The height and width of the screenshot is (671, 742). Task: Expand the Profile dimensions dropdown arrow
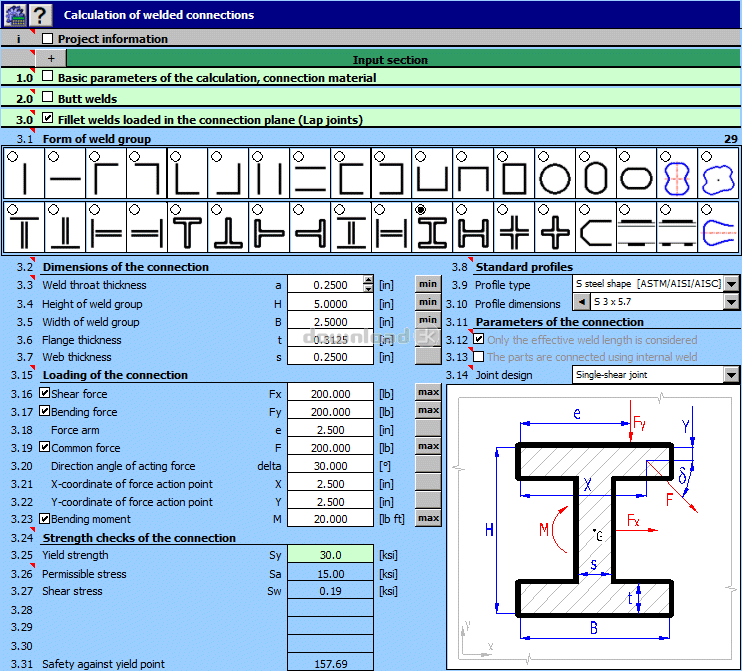tap(732, 303)
